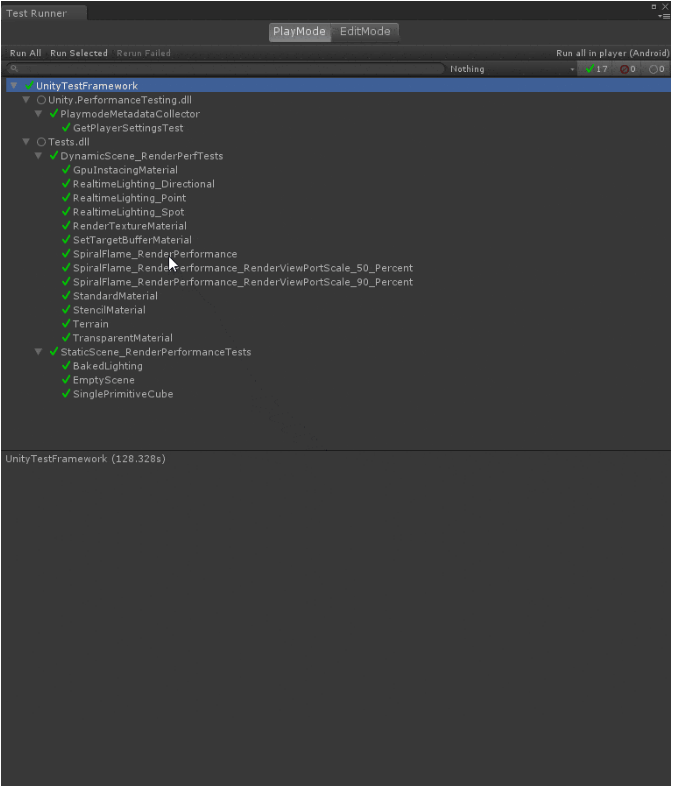This screenshot has height=789, width=674.
Task: Click the green checkmark beside RealtimeLighting_Spot
Action: pos(66,211)
